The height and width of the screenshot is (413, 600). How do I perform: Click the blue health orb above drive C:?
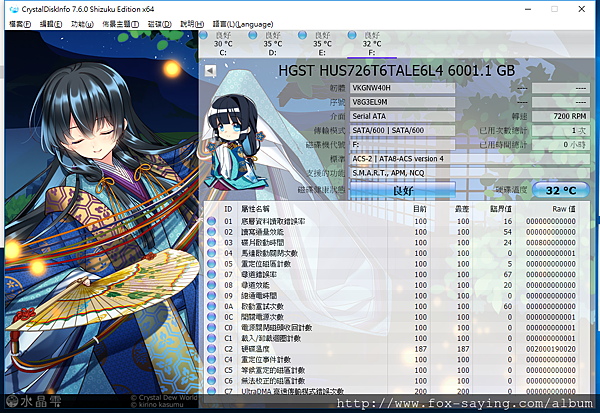203,35
